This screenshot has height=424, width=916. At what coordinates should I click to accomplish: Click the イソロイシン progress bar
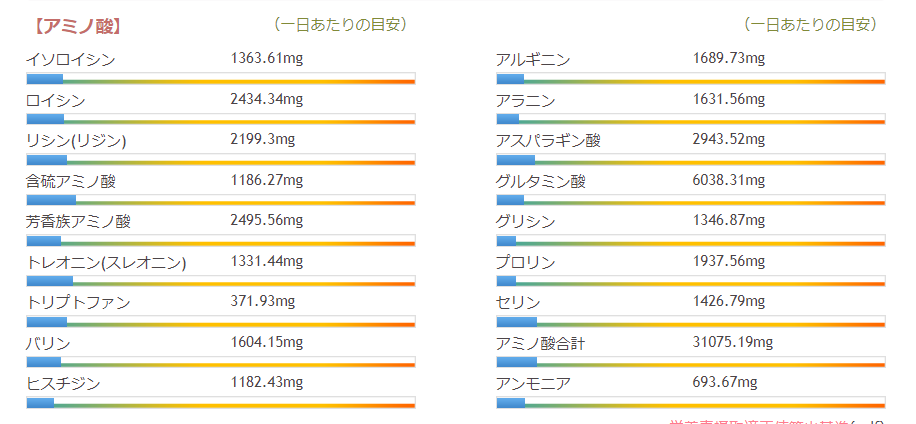tap(220, 79)
